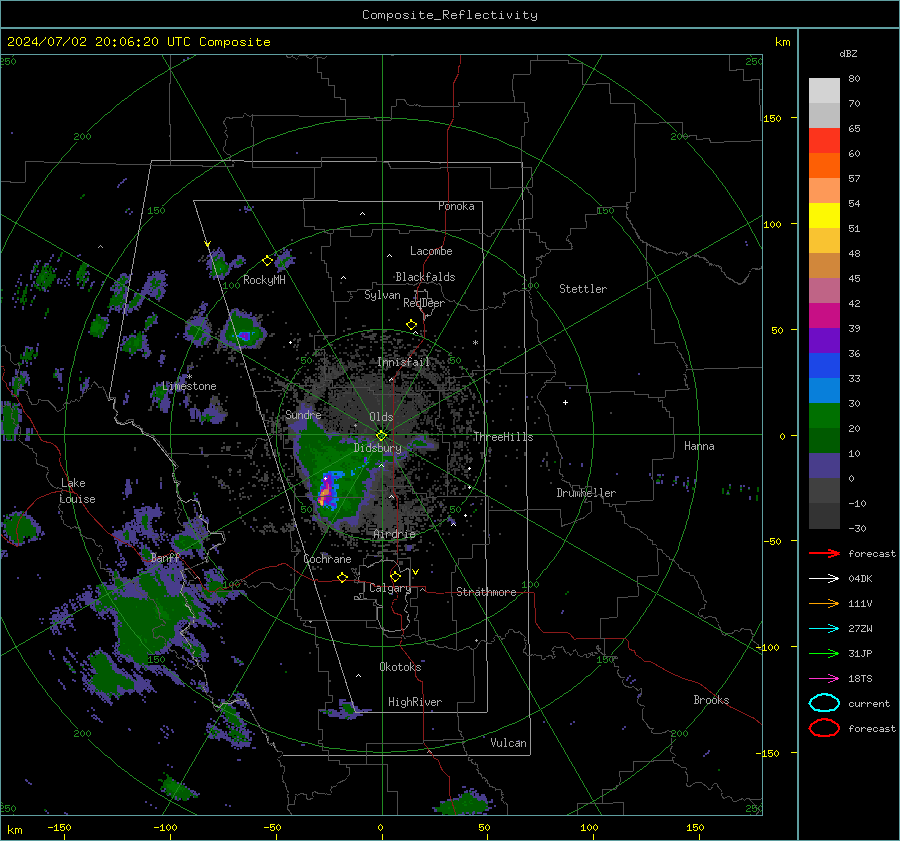This screenshot has width=900, height=841.
Task: Click the yellow diamond marker beside RockyMH
Action: [x=267, y=261]
